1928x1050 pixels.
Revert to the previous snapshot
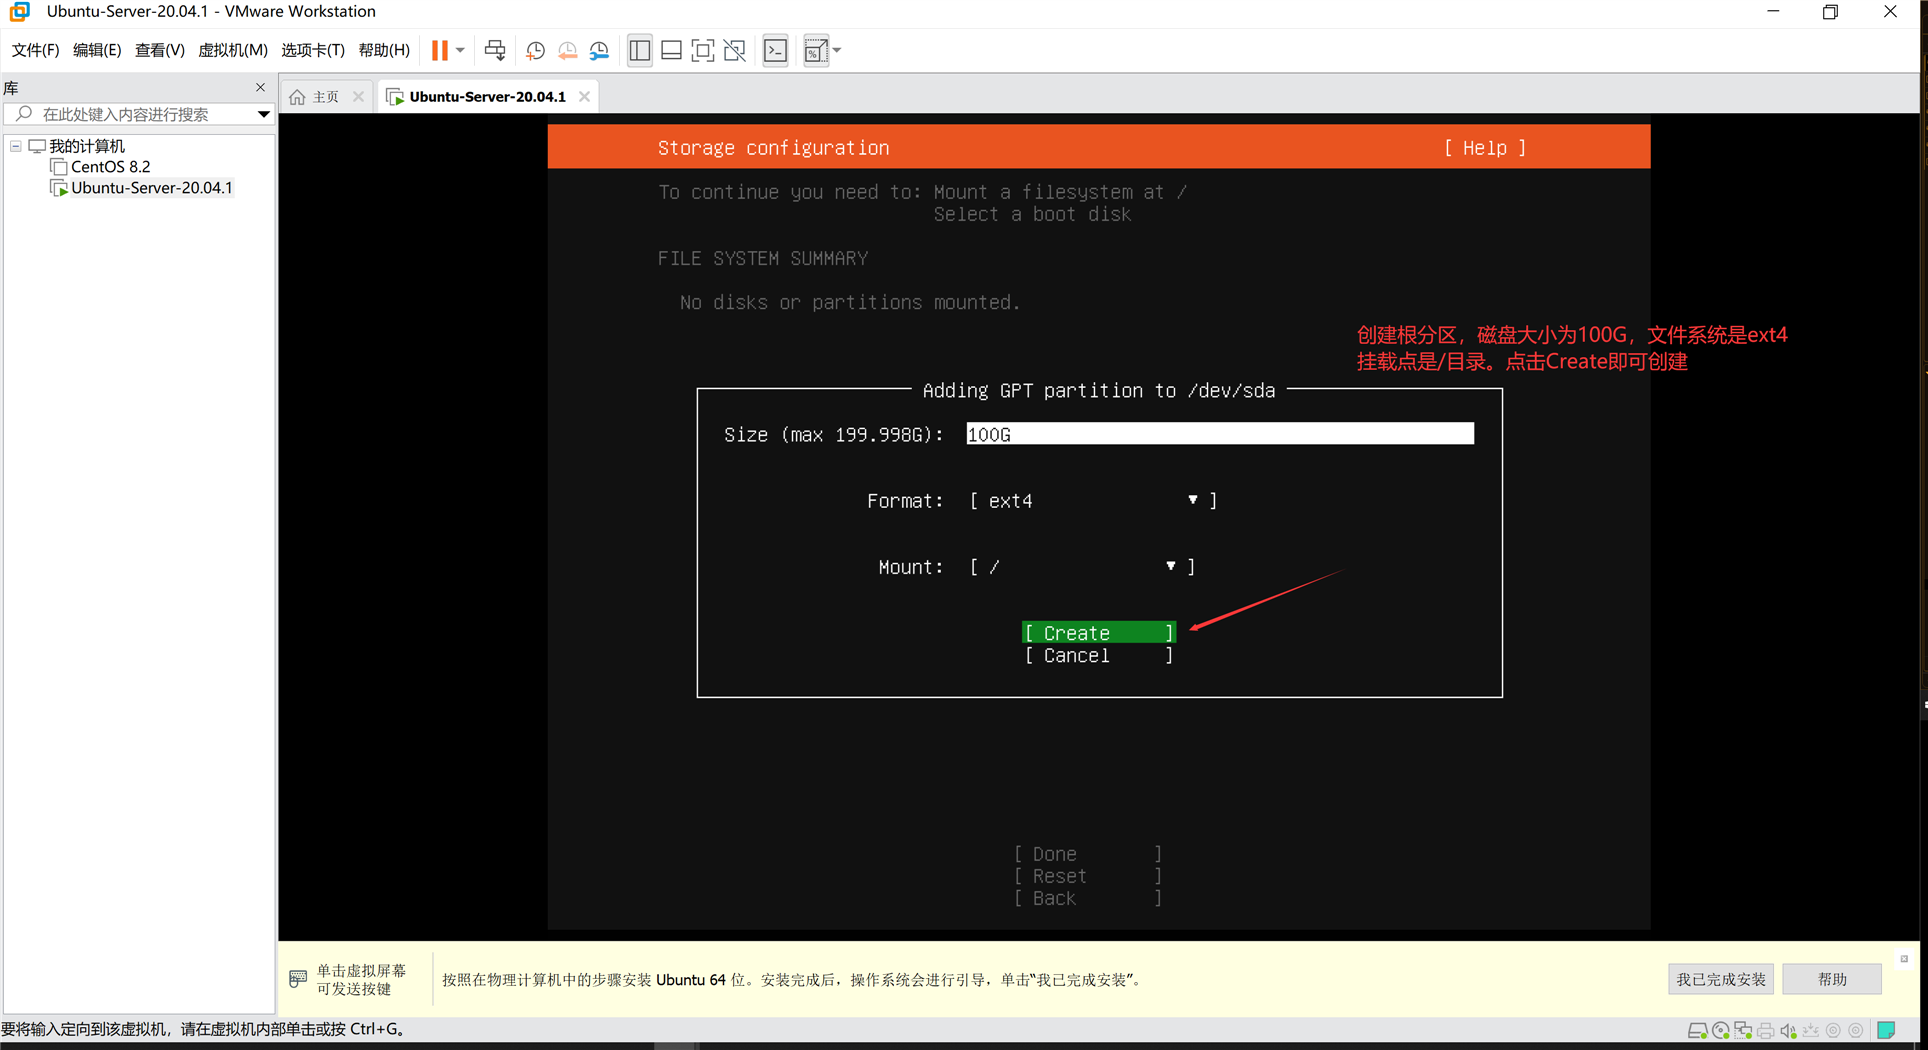click(x=567, y=50)
